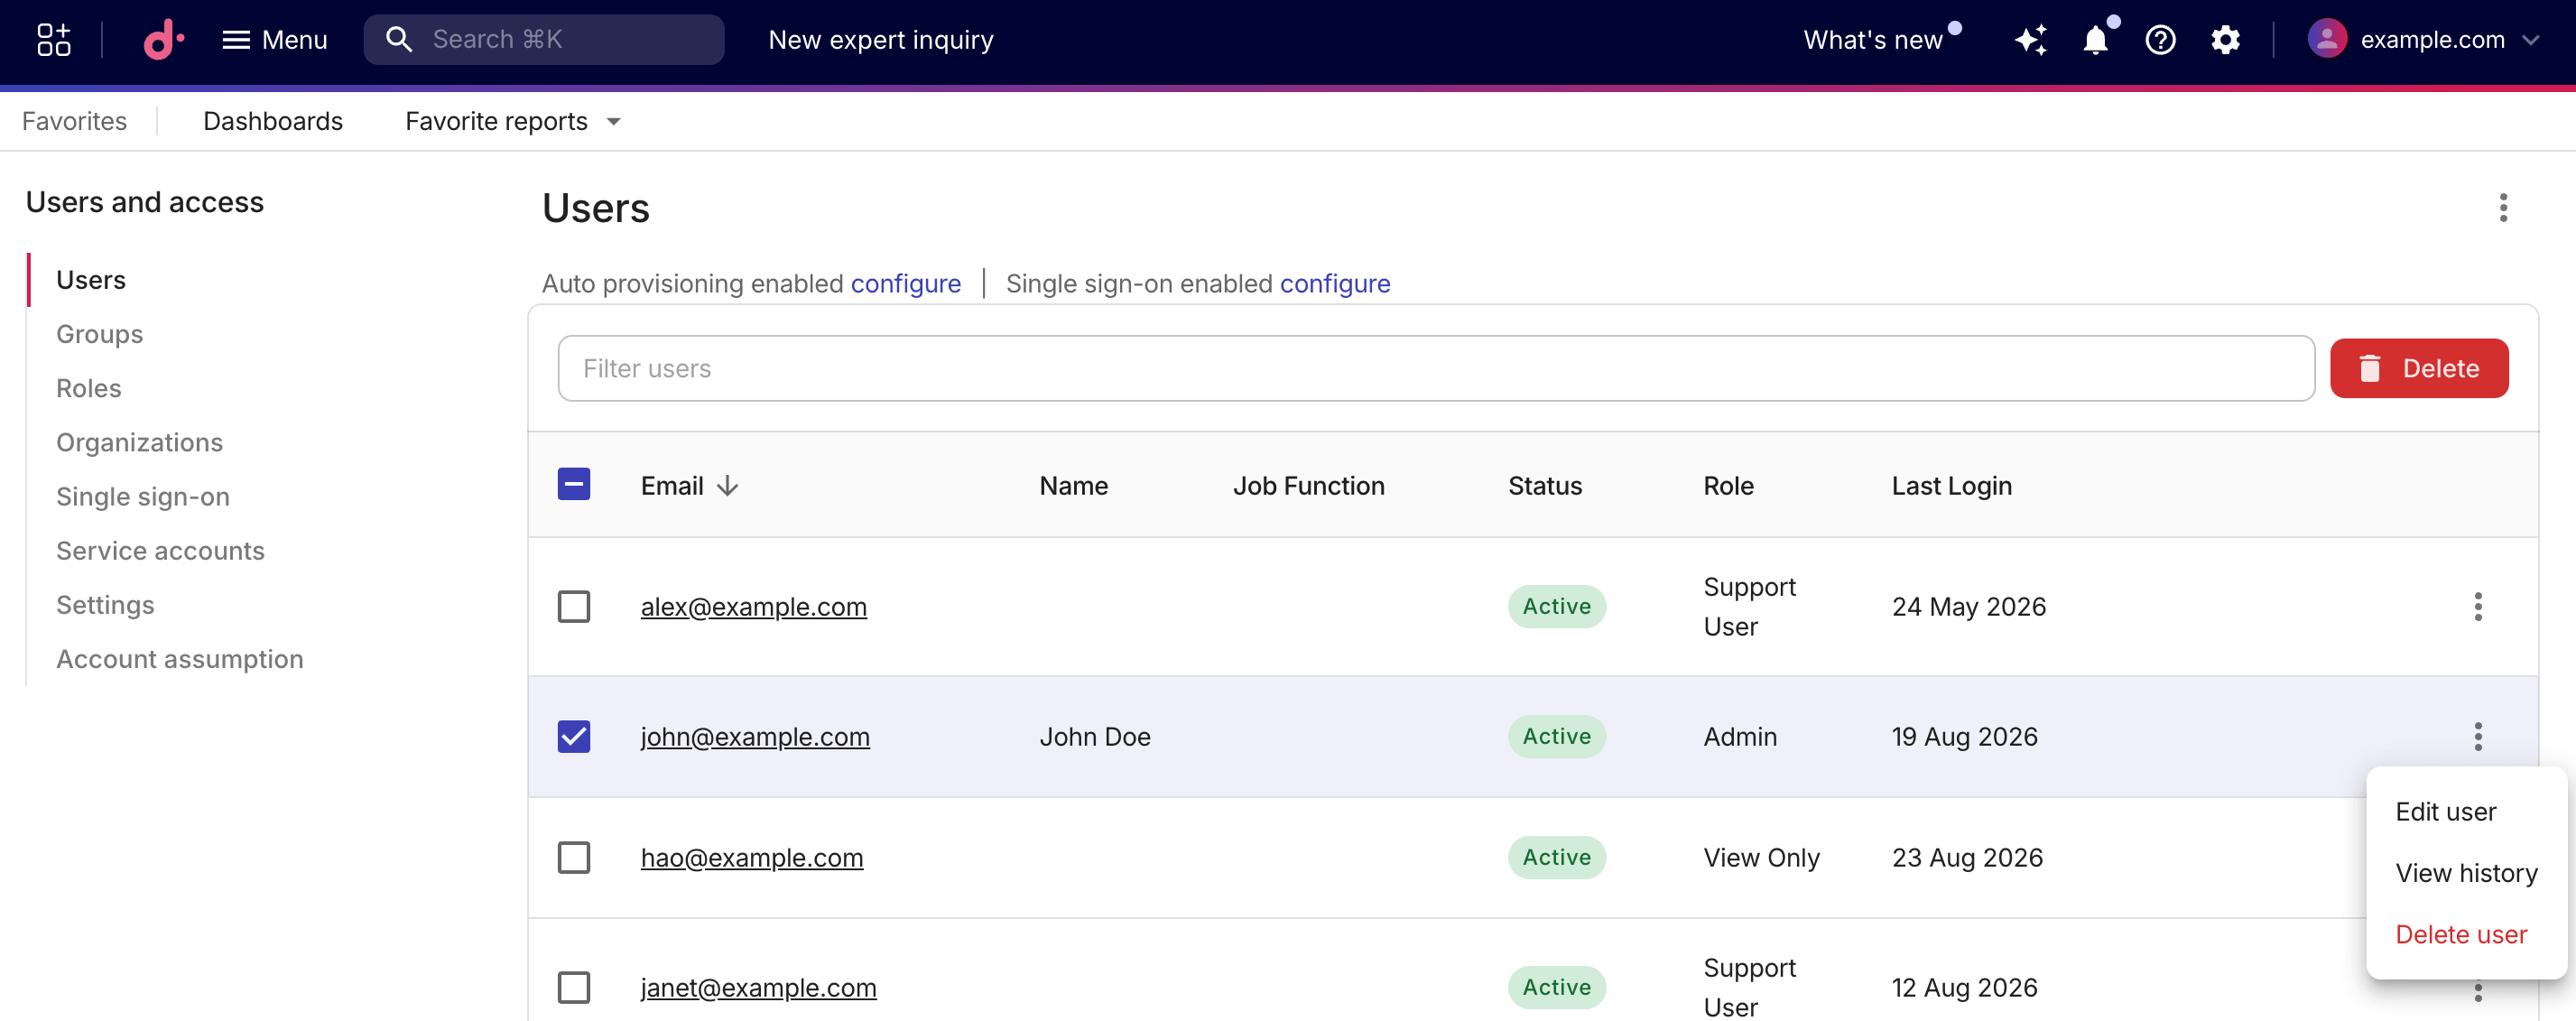Click the Name column header
The height and width of the screenshot is (1021, 2576).
pyautogui.click(x=1073, y=486)
